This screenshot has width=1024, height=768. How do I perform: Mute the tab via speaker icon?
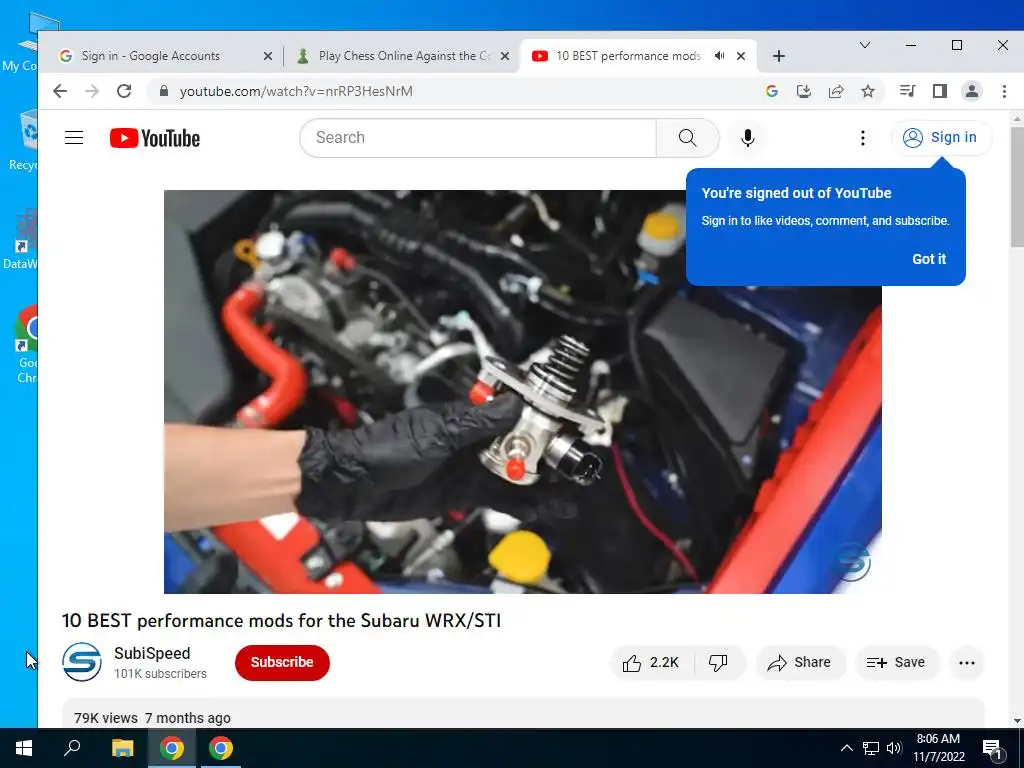coord(719,56)
